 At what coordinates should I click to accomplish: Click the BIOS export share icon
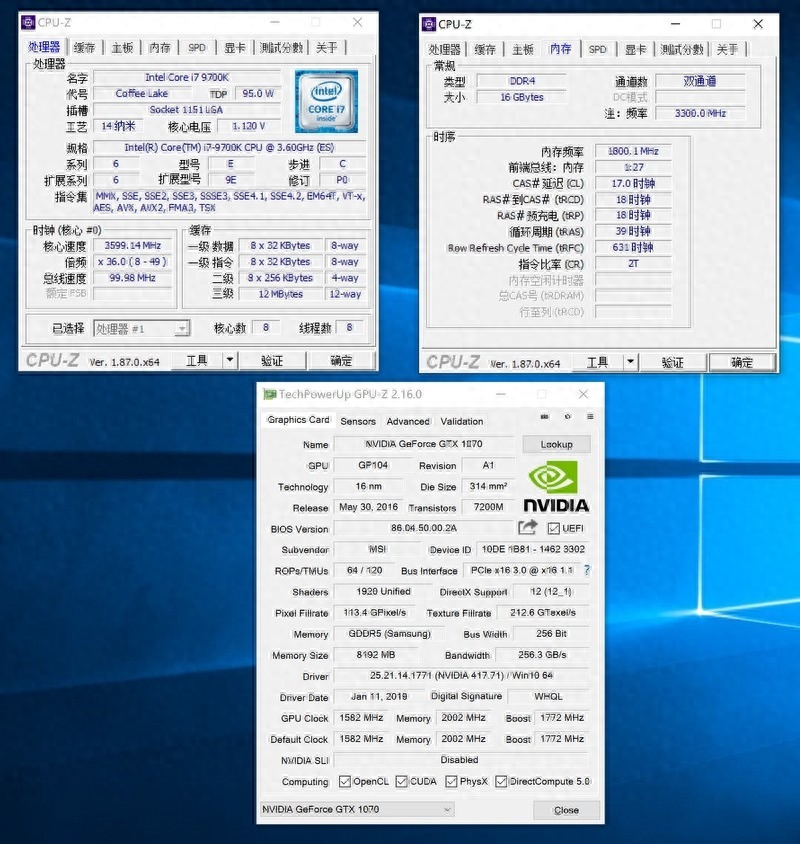point(528,527)
